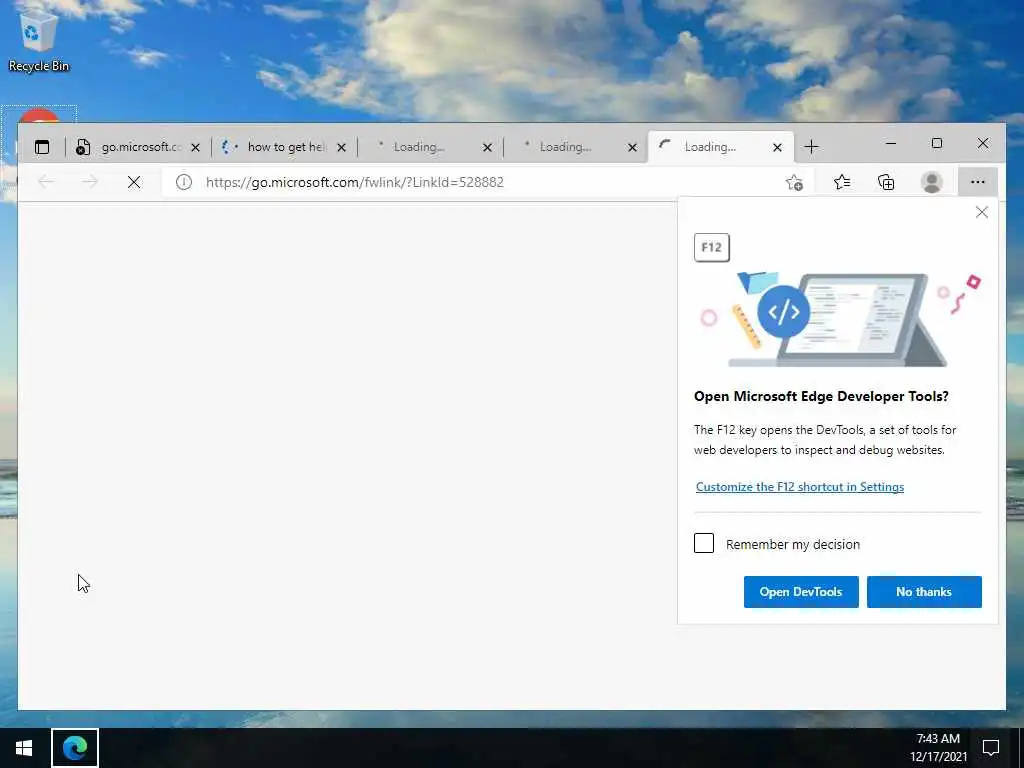Open the Recycle Bin desktop icon

coord(38,40)
